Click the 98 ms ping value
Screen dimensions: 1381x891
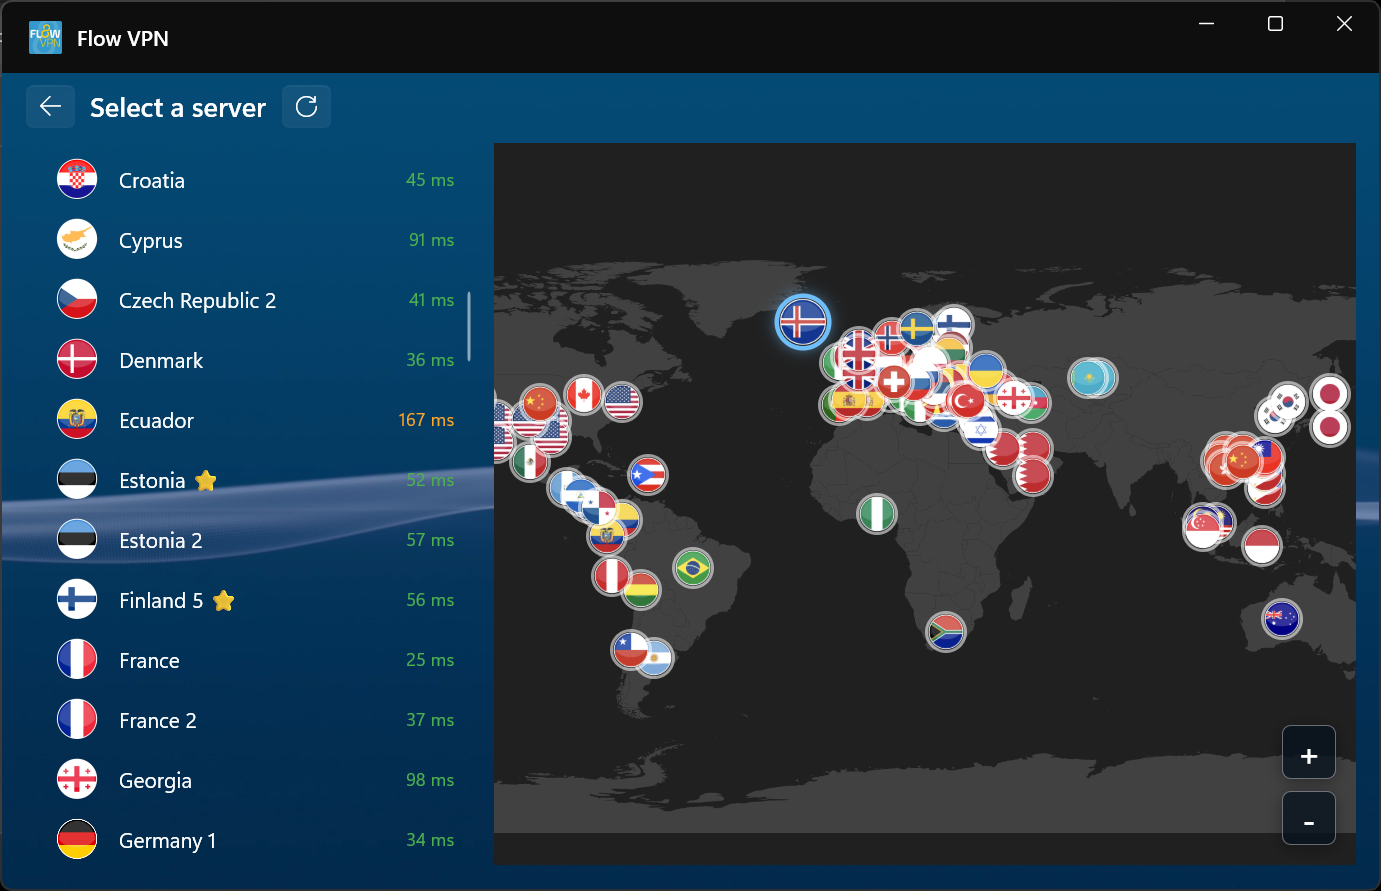(x=430, y=780)
